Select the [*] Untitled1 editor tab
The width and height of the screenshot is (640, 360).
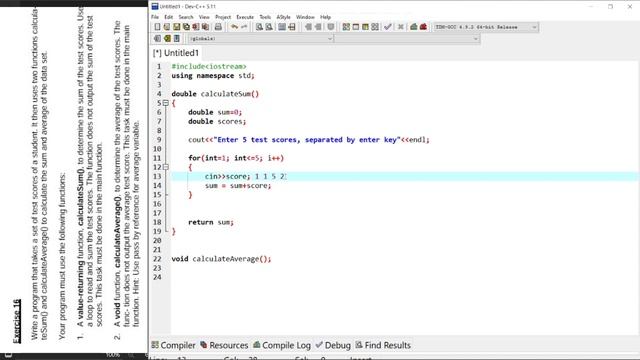(x=176, y=53)
